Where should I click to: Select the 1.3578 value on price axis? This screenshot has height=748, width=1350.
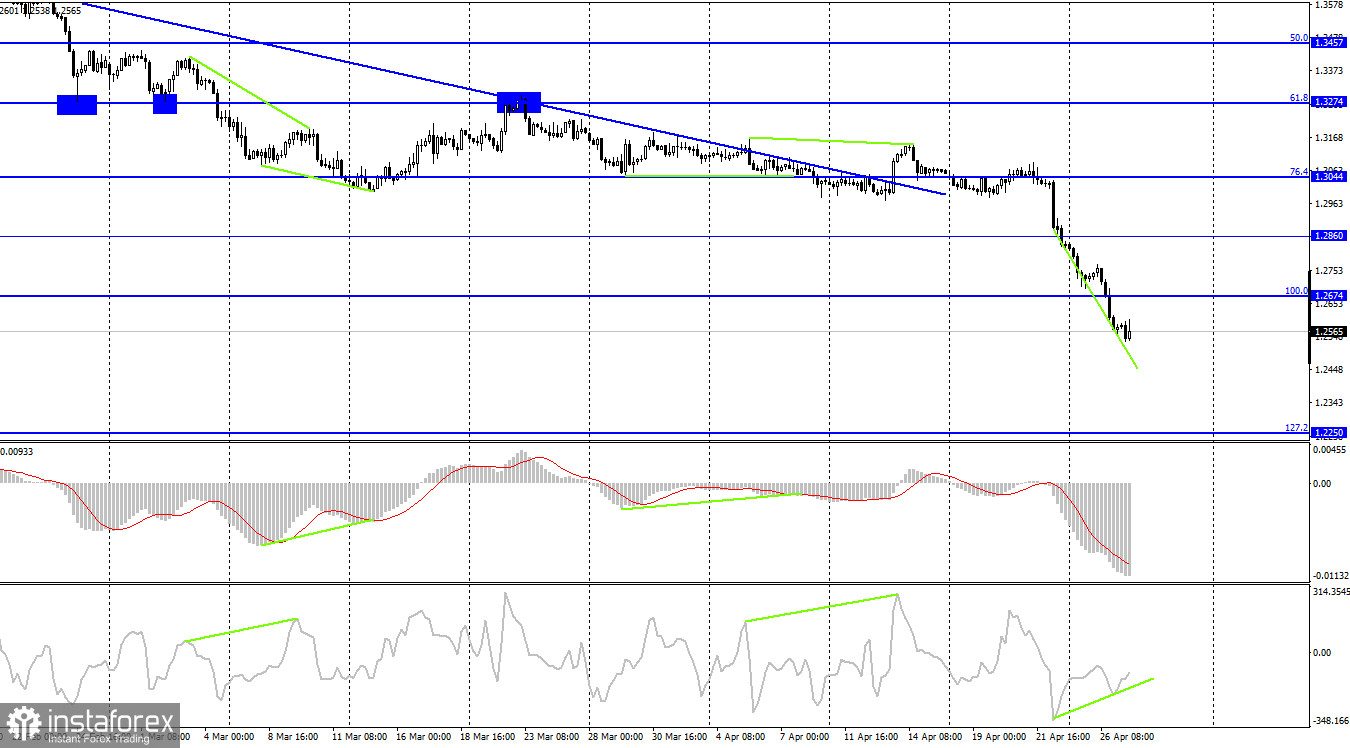(1330, 5)
